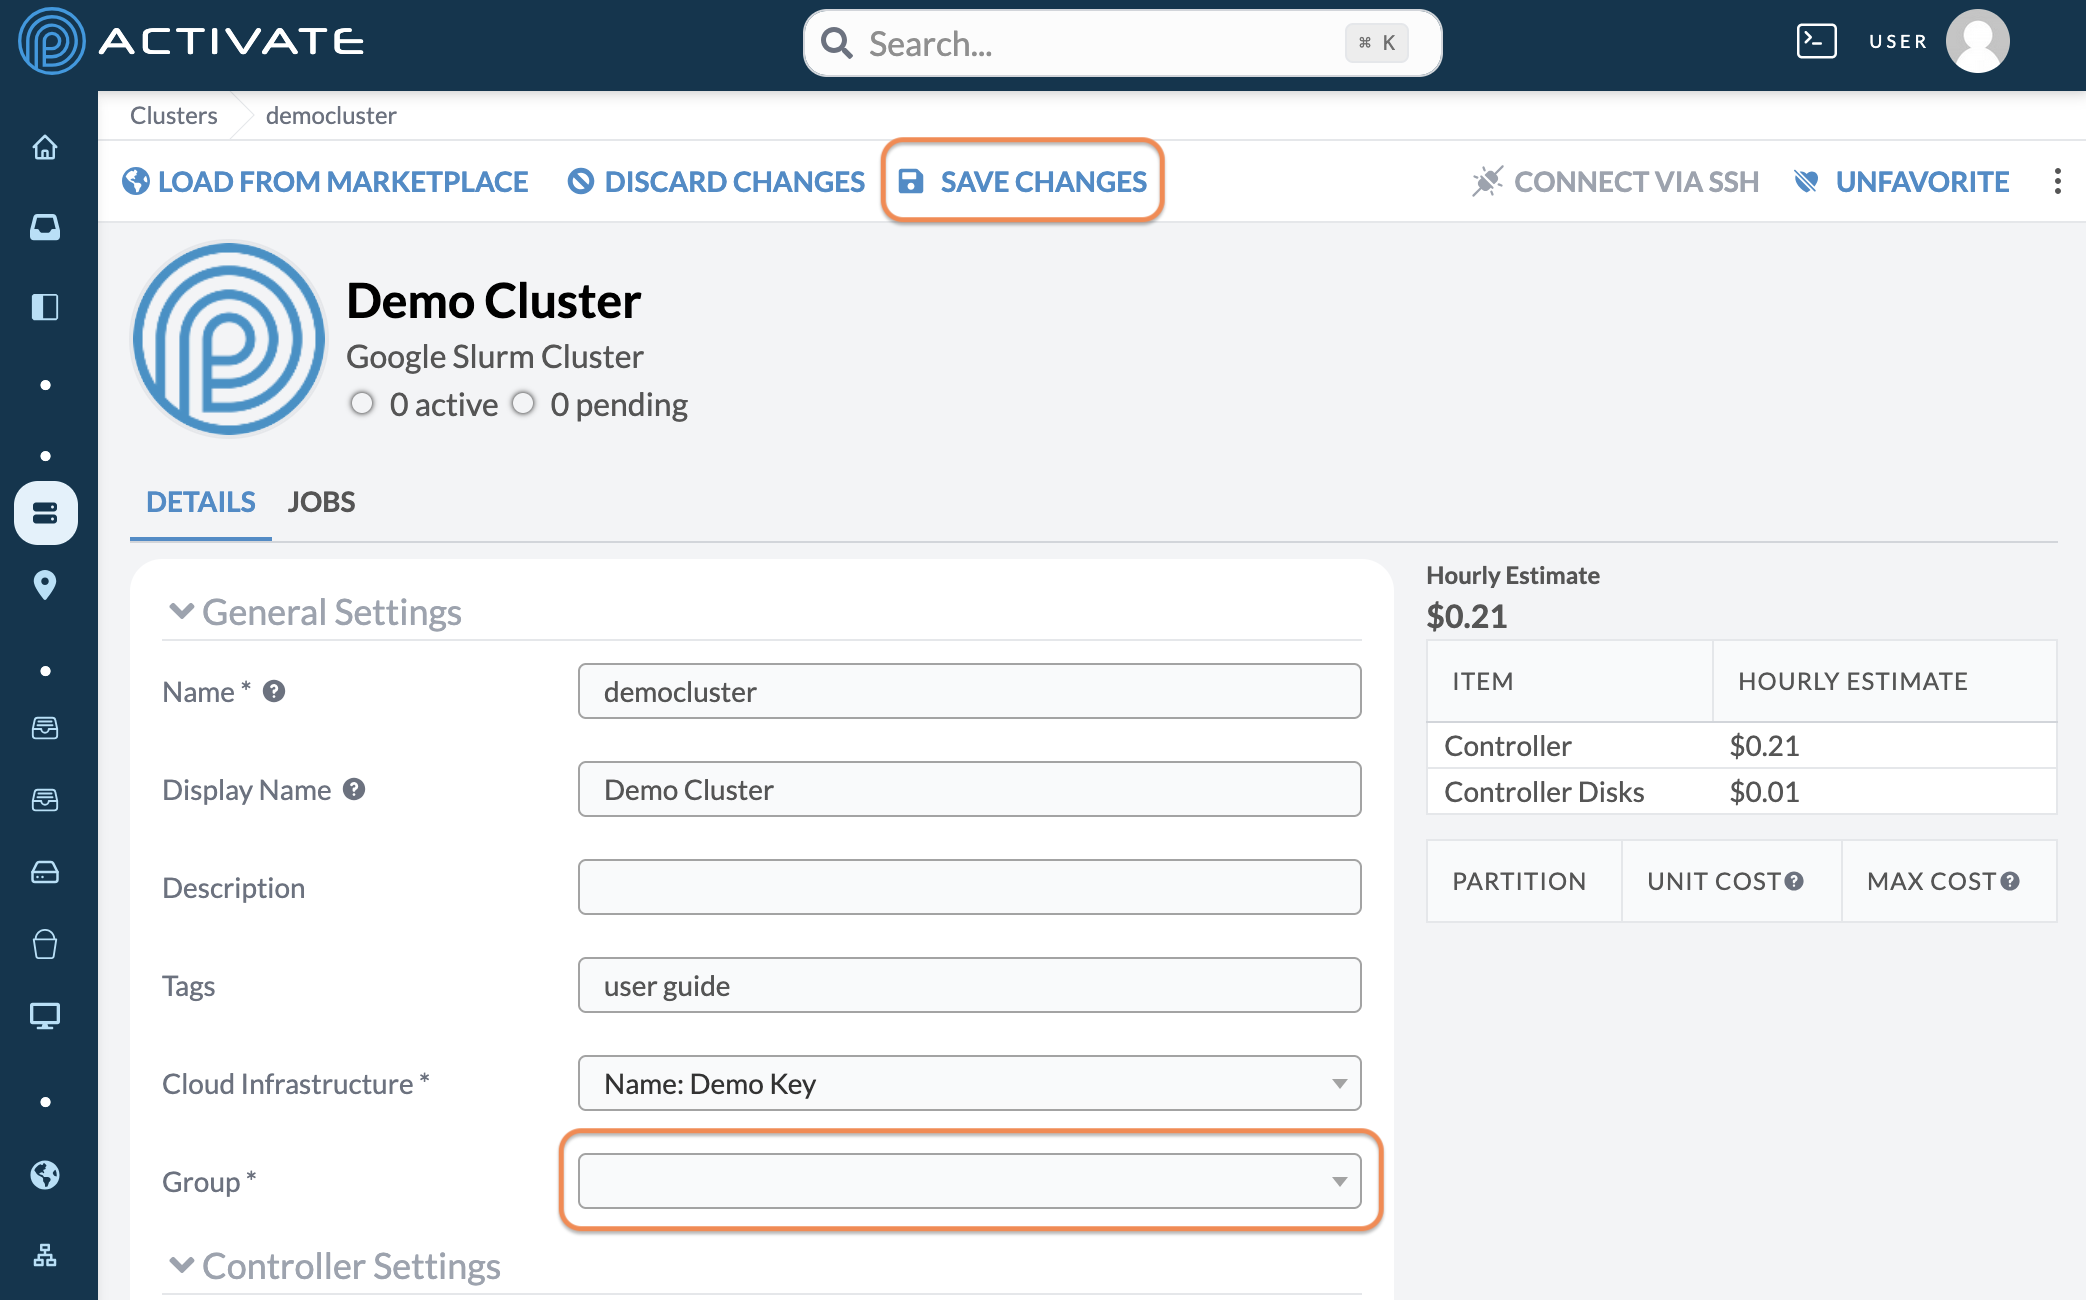Click Connect Via SSH
2086x1300 pixels.
pos(1615,181)
